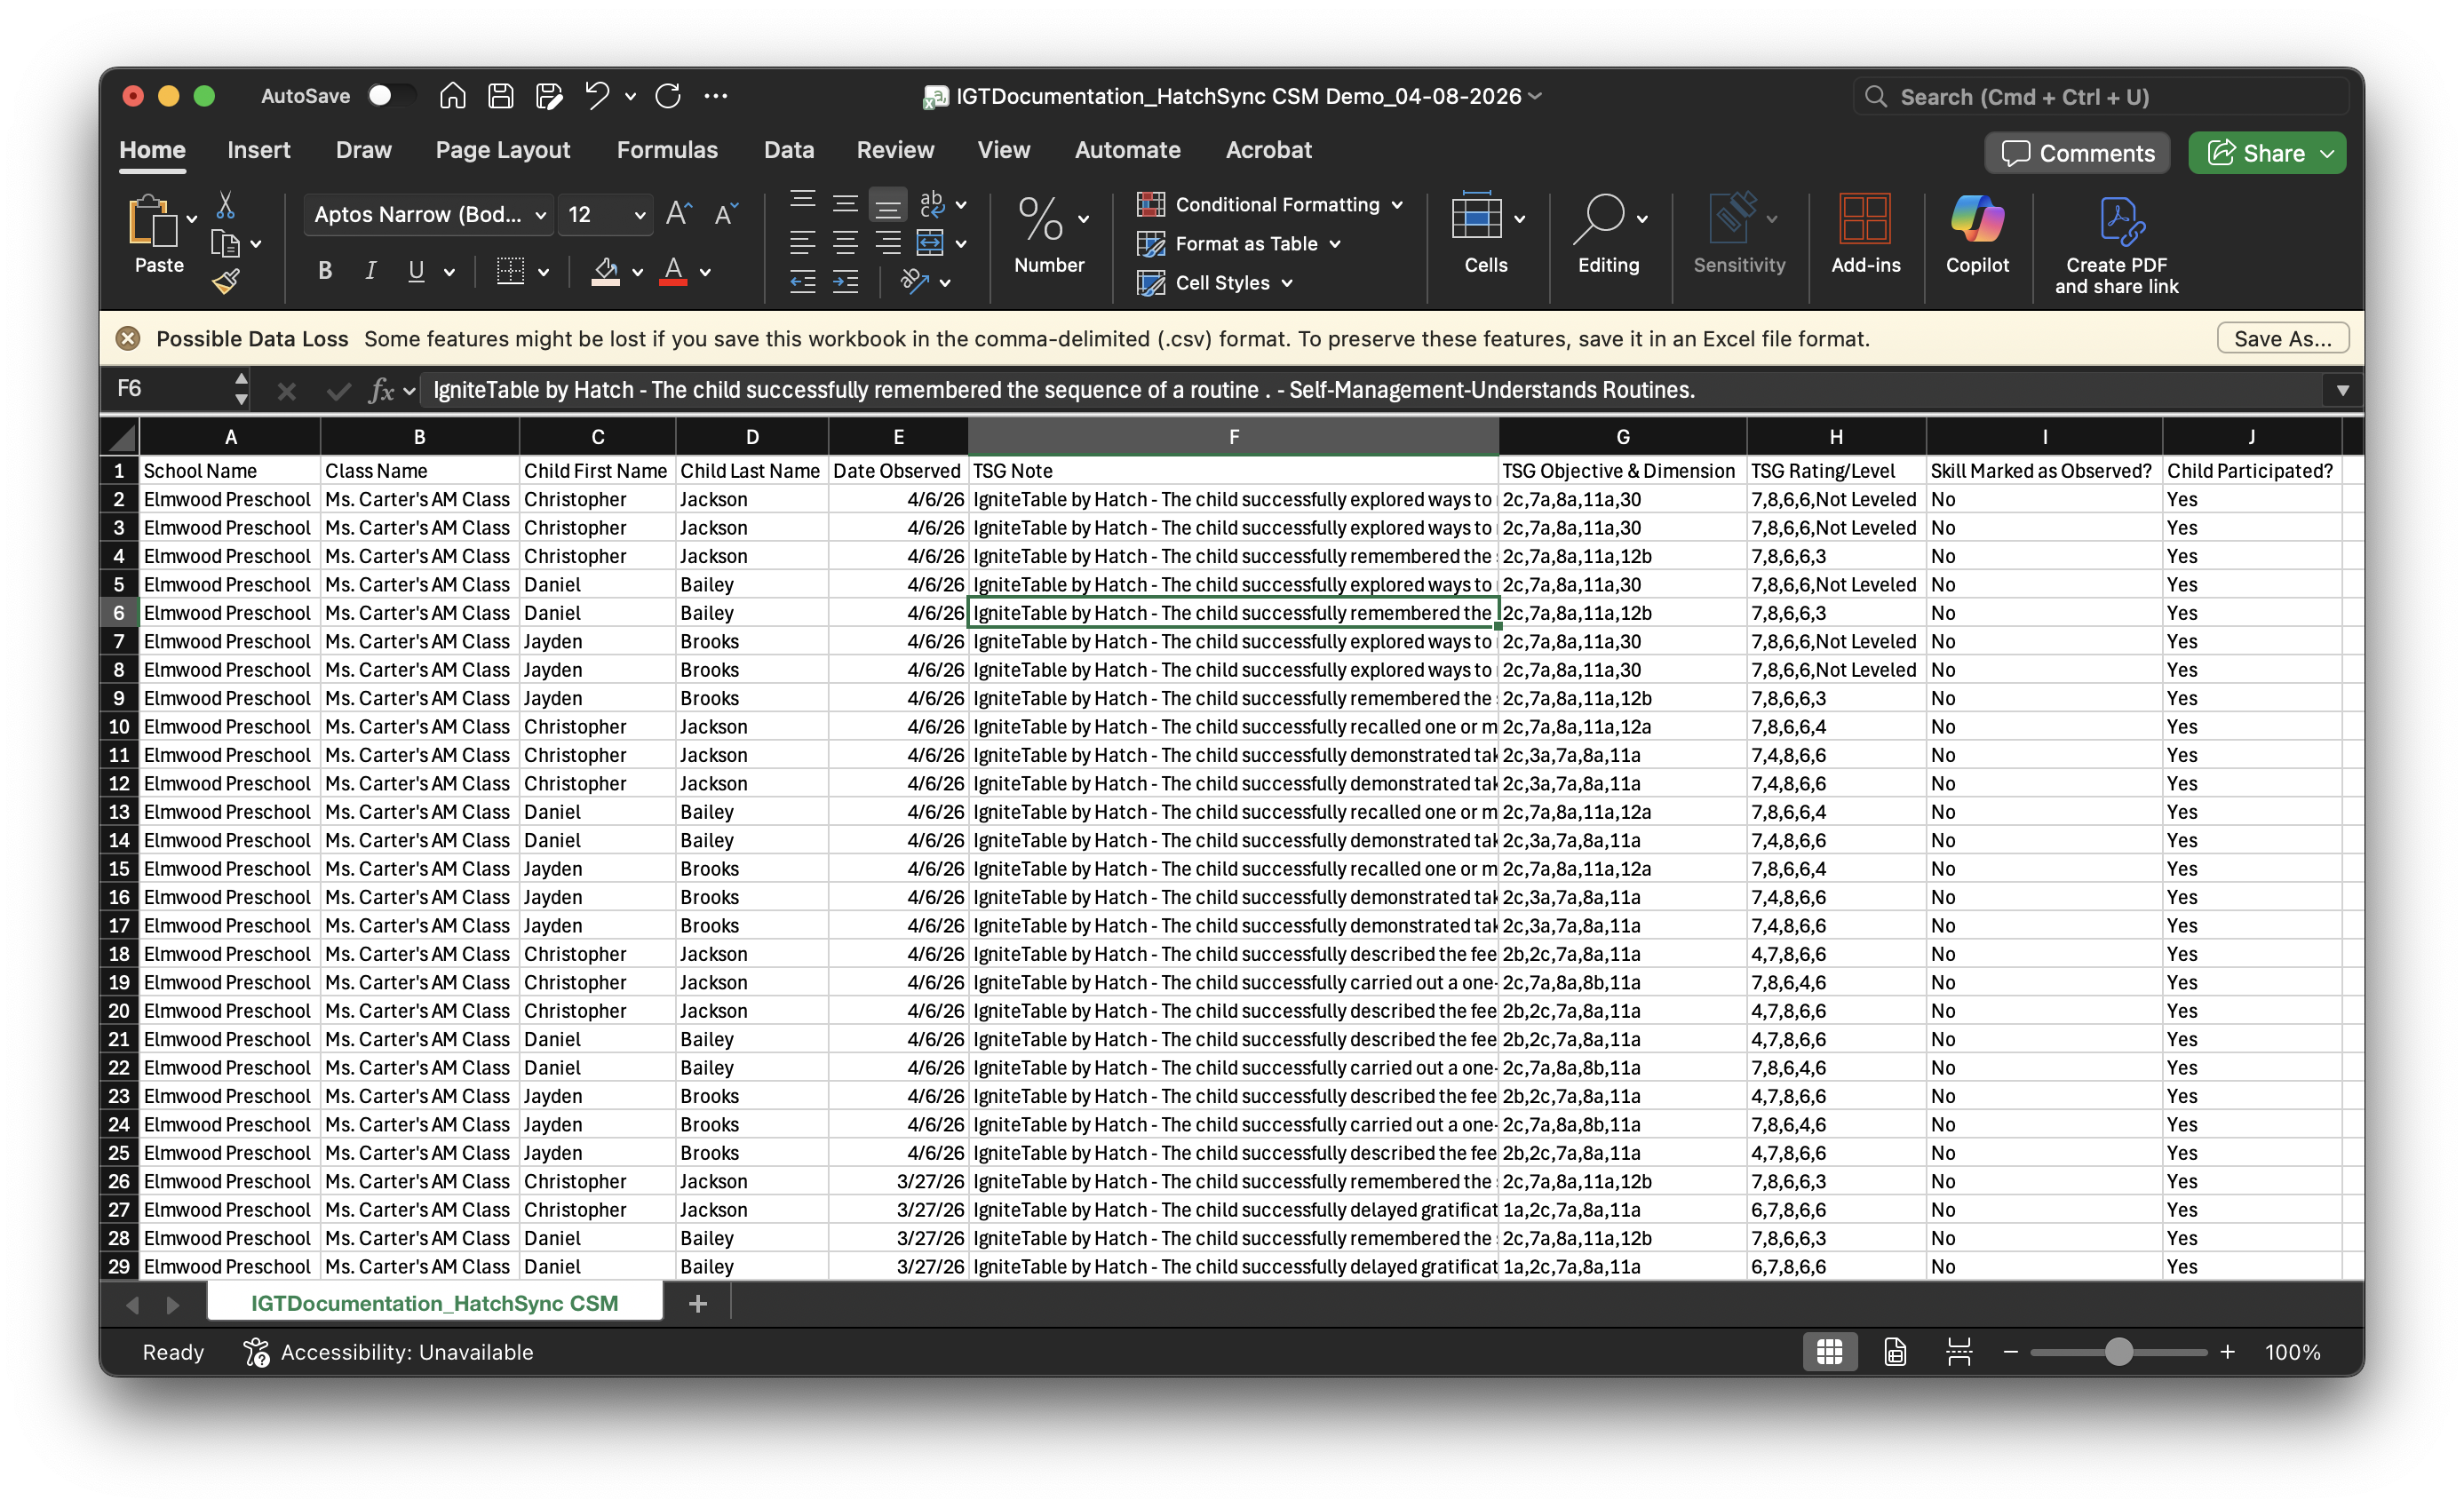Click the Fill Color bucket swatch
2464x1508 pixels.
click(x=606, y=271)
